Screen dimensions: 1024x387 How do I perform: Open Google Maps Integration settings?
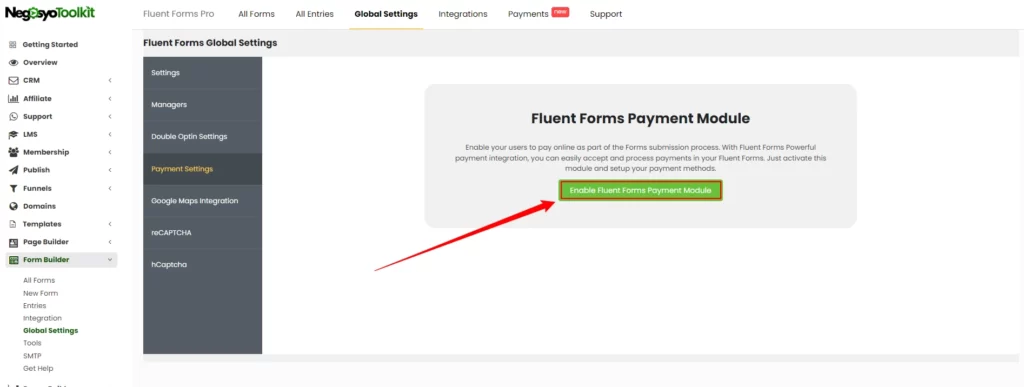(x=202, y=201)
